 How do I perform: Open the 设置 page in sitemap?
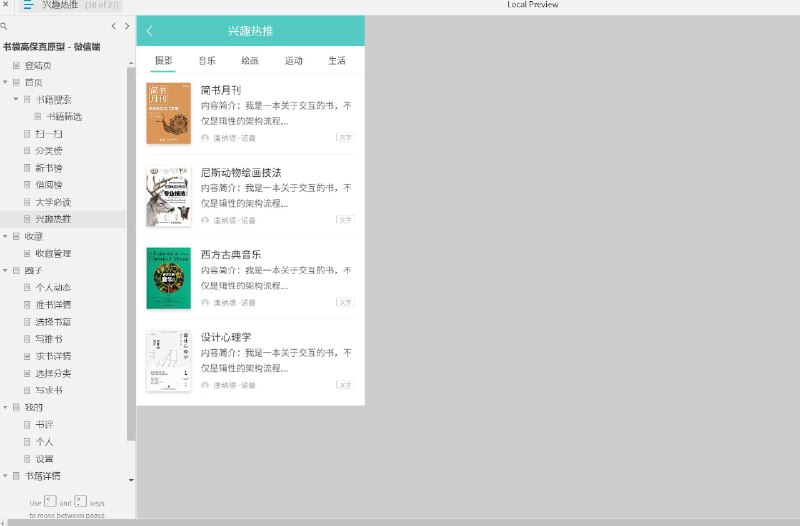pos(44,458)
